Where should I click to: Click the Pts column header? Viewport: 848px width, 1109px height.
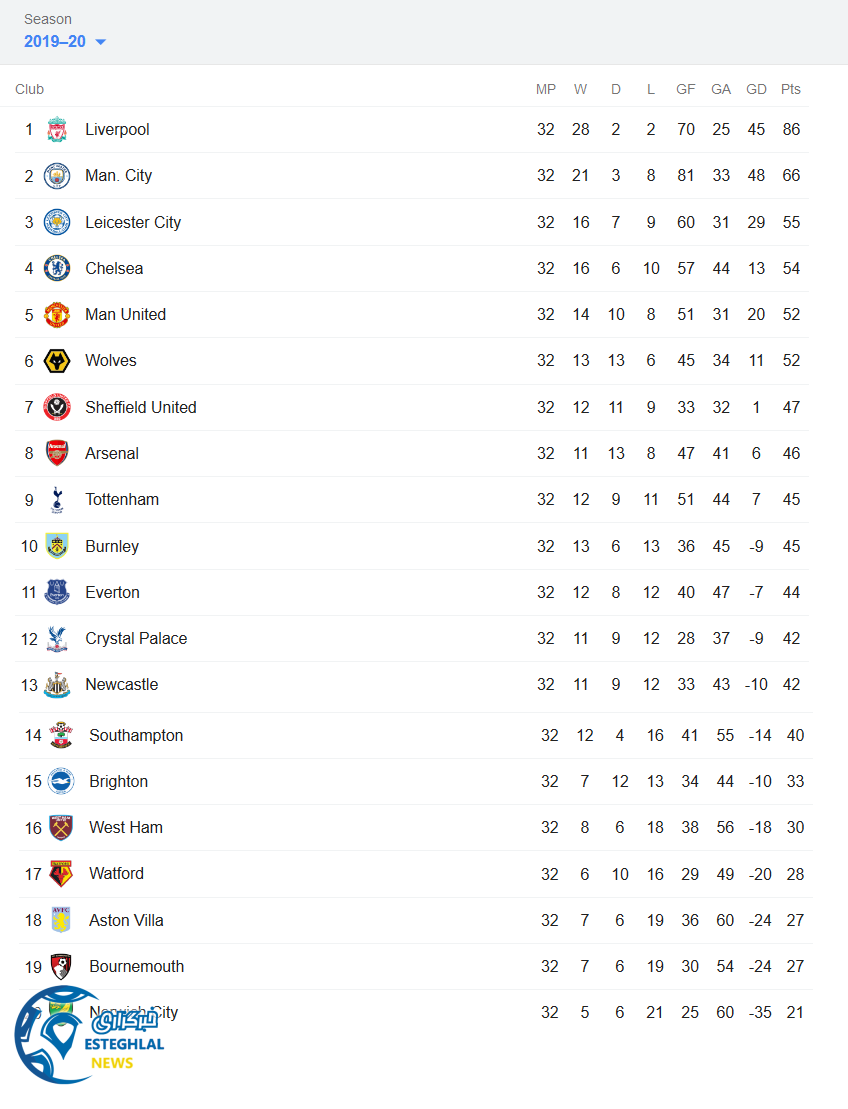[791, 89]
